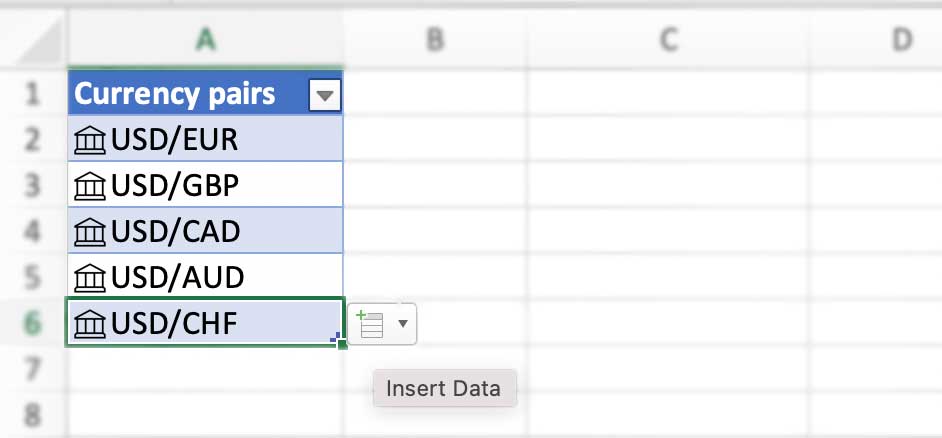The height and width of the screenshot is (438, 942).
Task: Click empty cell B2
Action: (x=435, y=140)
